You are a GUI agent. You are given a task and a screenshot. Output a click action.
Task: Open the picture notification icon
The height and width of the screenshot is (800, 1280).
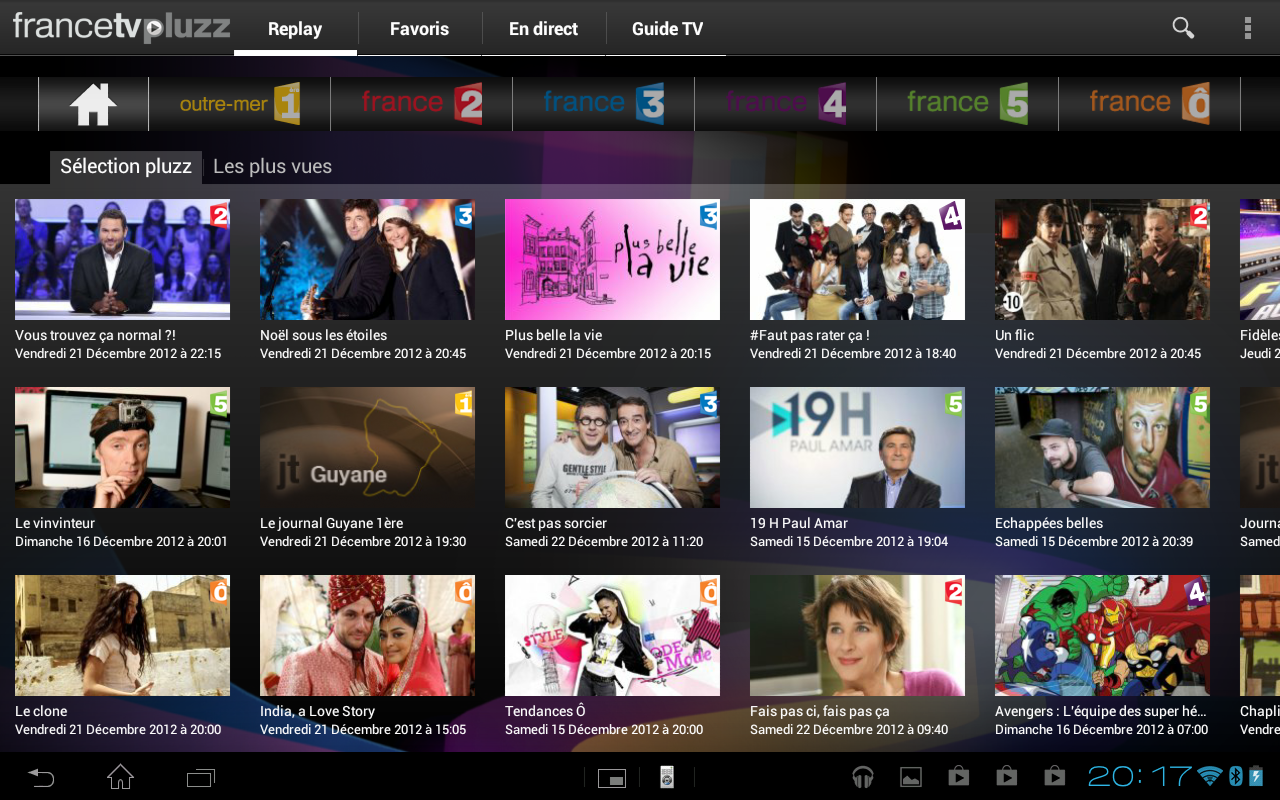[910, 777]
